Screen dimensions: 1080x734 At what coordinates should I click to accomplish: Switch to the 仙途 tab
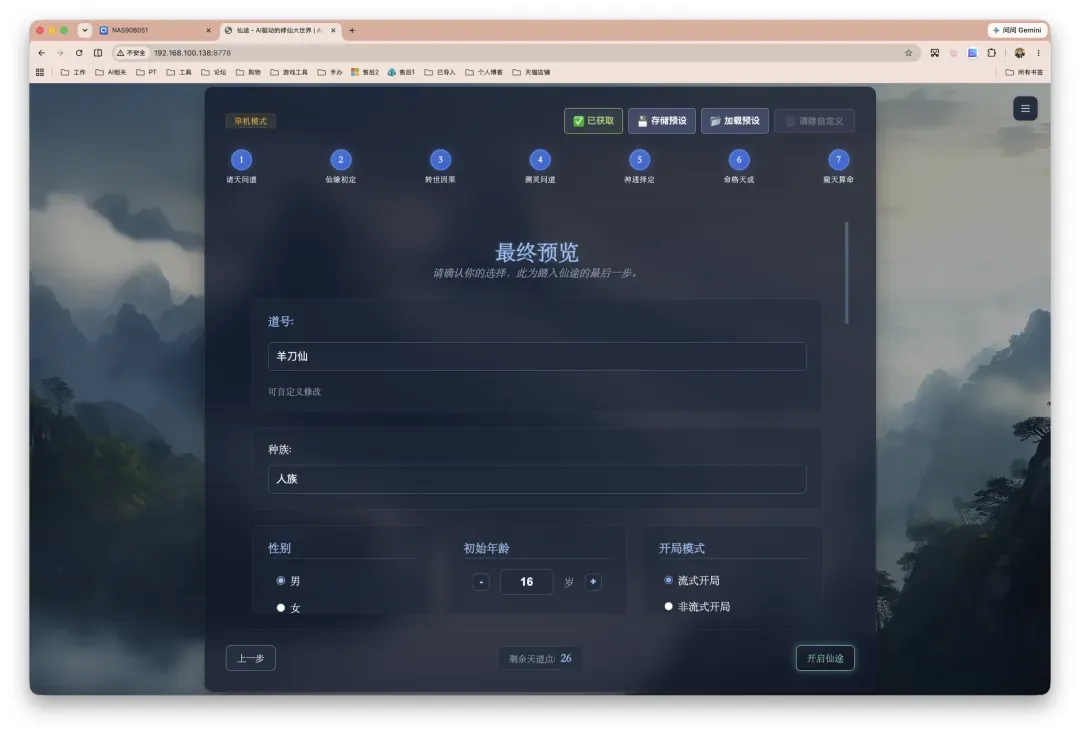280,30
